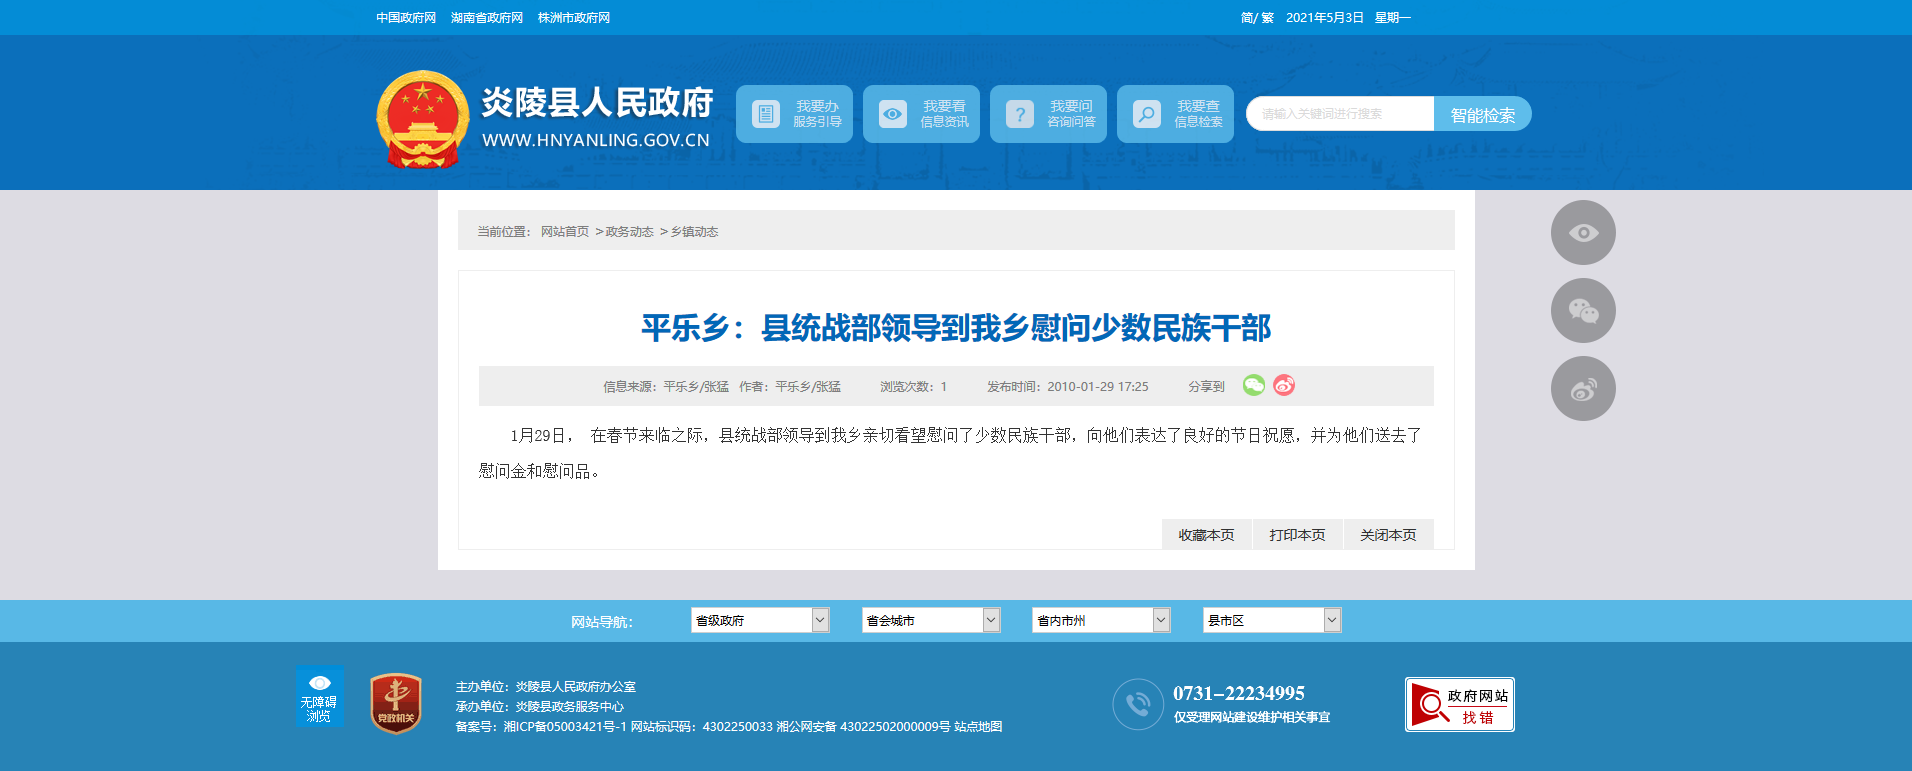Image resolution: width=1912 pixels, height=771 pixels.
Task: Open the 我要办 服务引导 menu item
Action: (794, 114)
